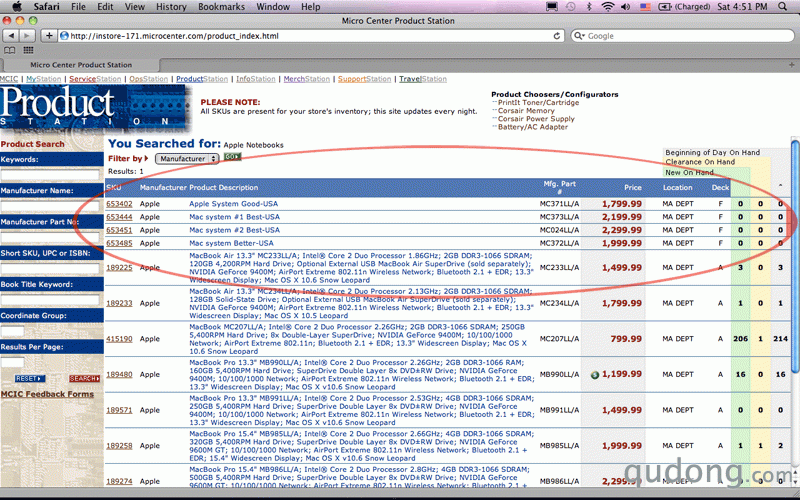
Task: Click menu bar clock Sat 4:51 PM
Action: click(742, 7)
